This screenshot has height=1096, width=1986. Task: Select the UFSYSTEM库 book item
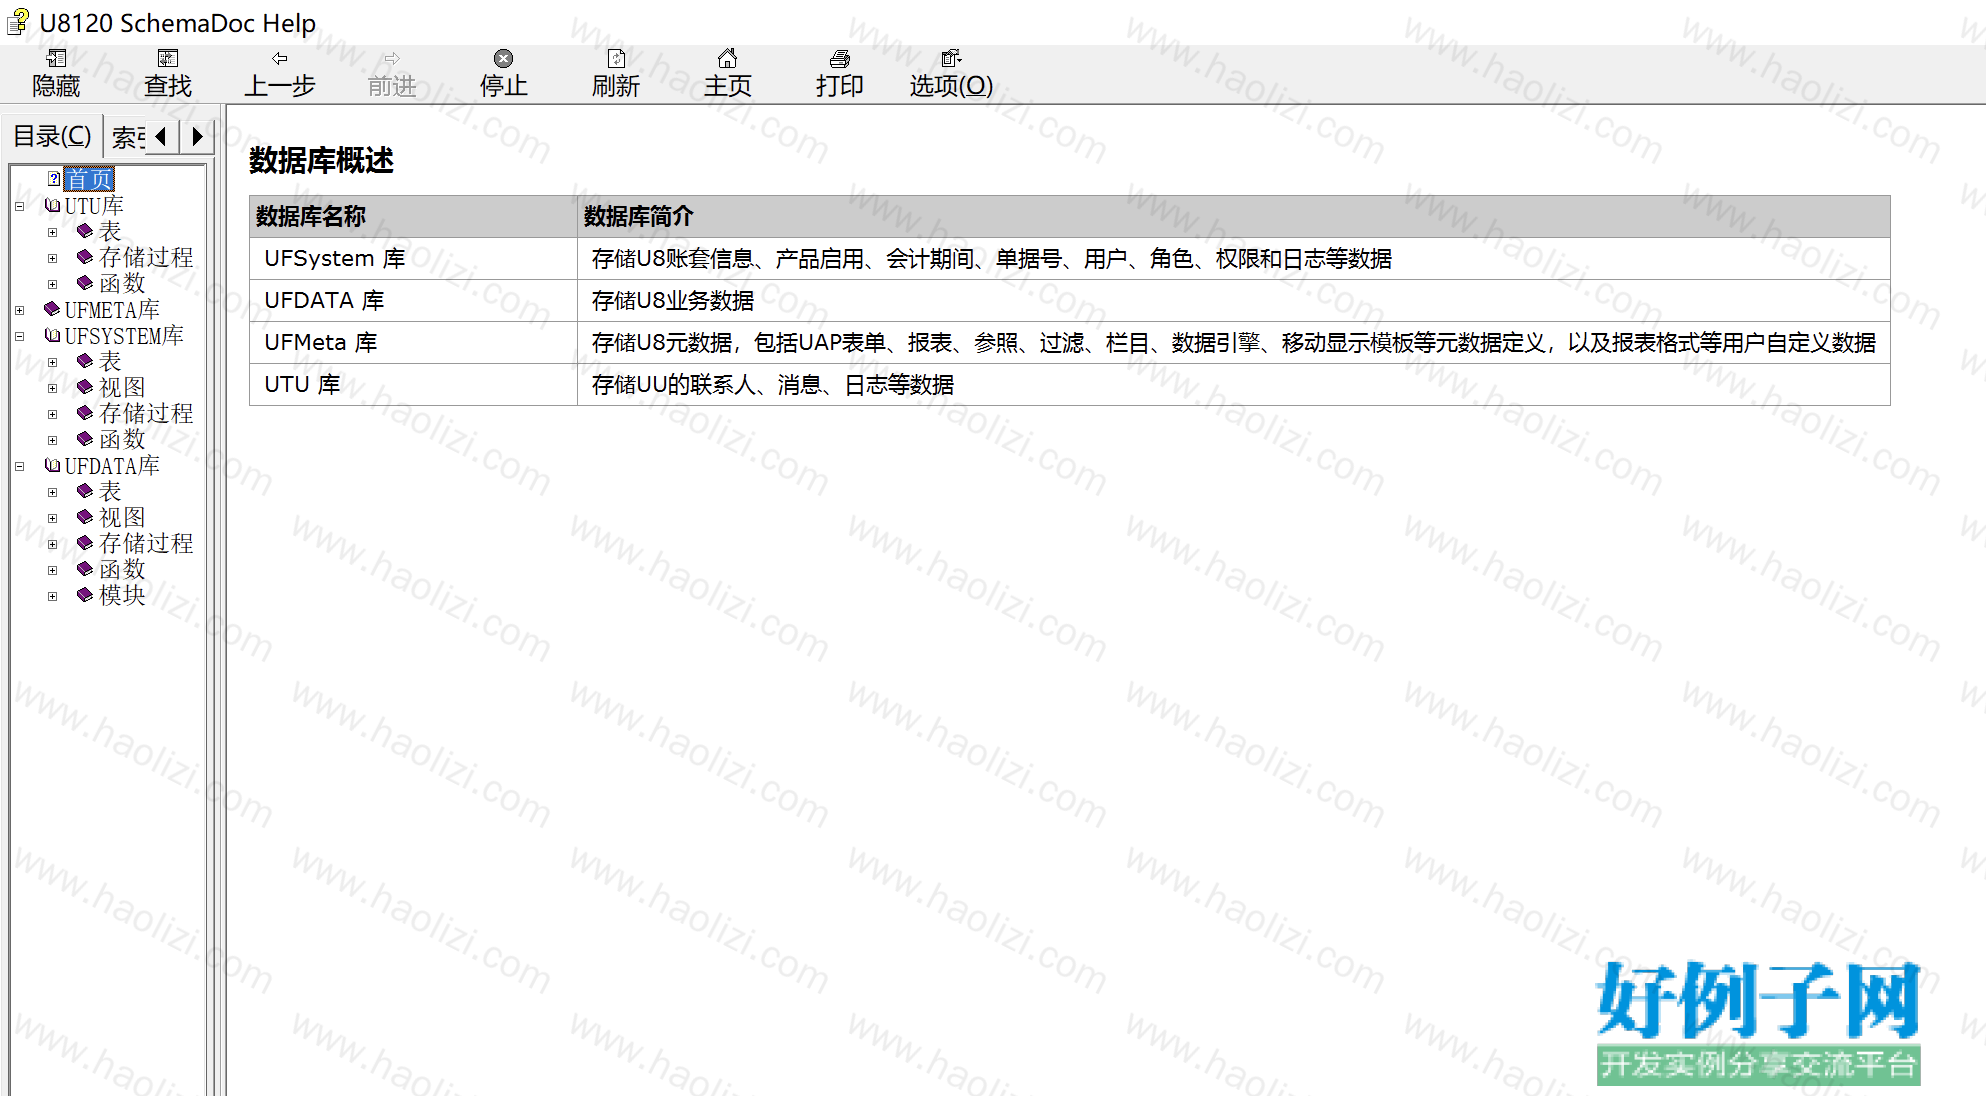124,336
